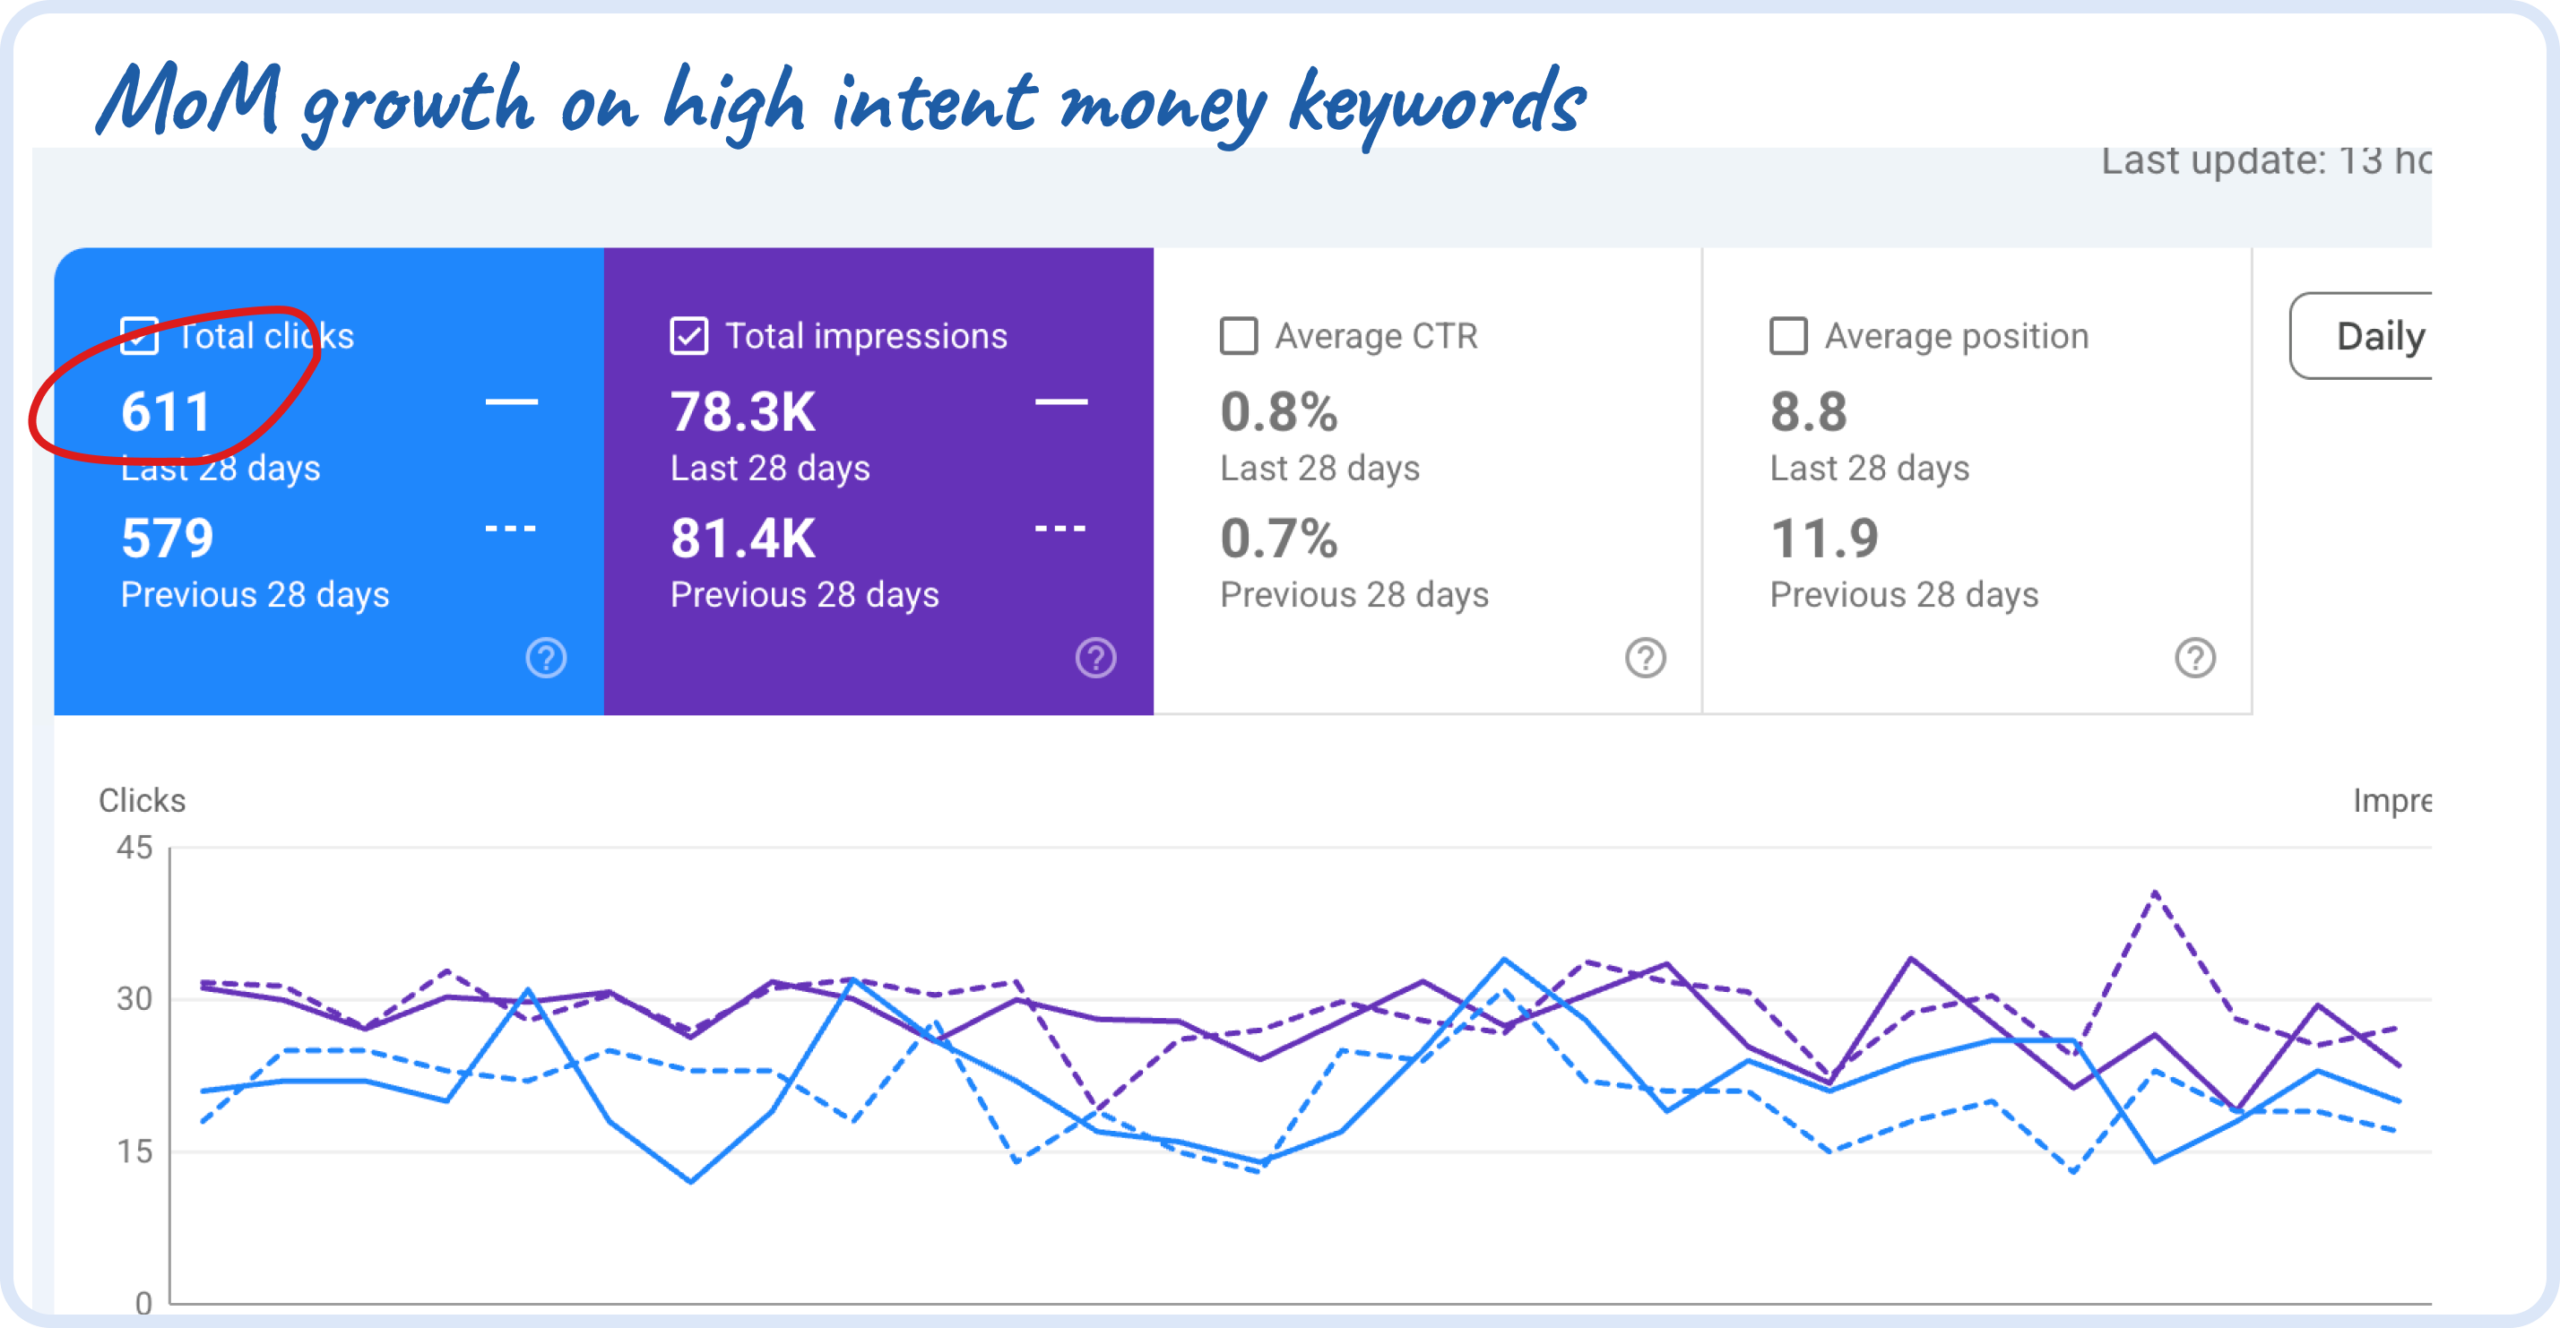Click the 579 previous clicks value

[x=167, y=538]
